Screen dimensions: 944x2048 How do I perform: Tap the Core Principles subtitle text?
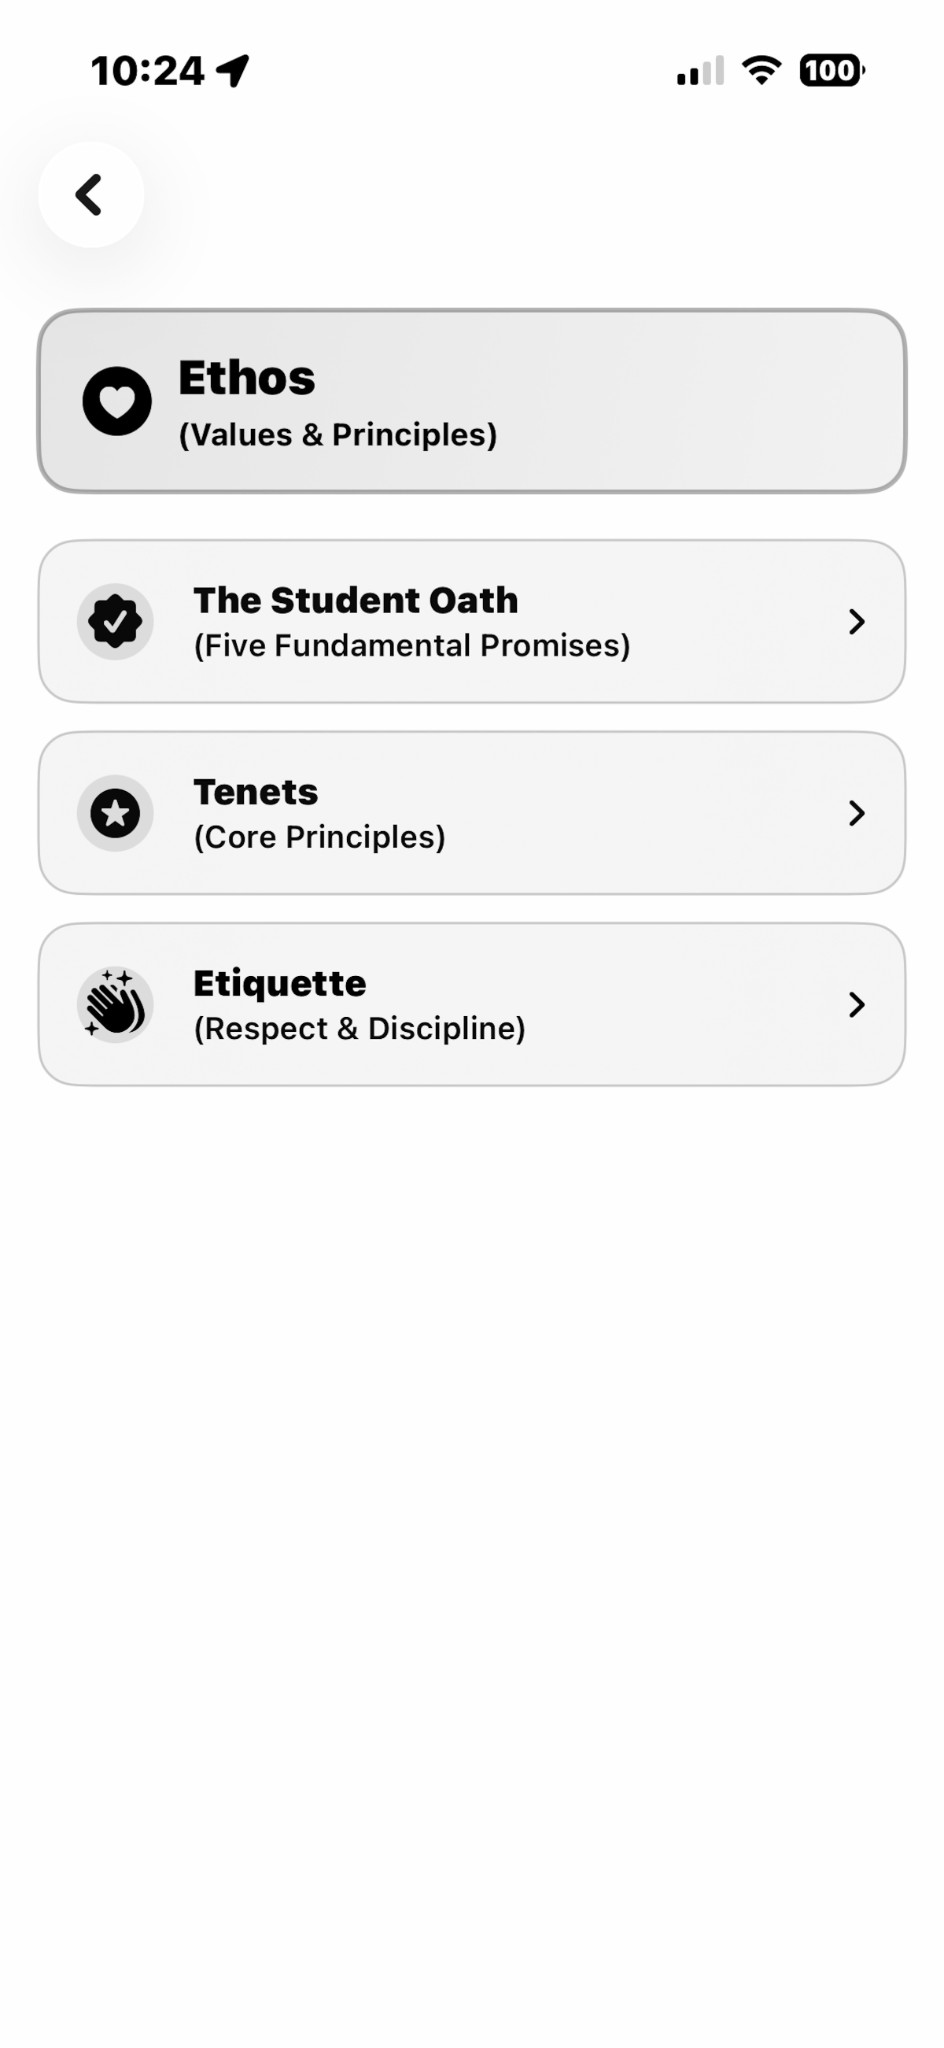pyautogui.click(x=319, y=837)
